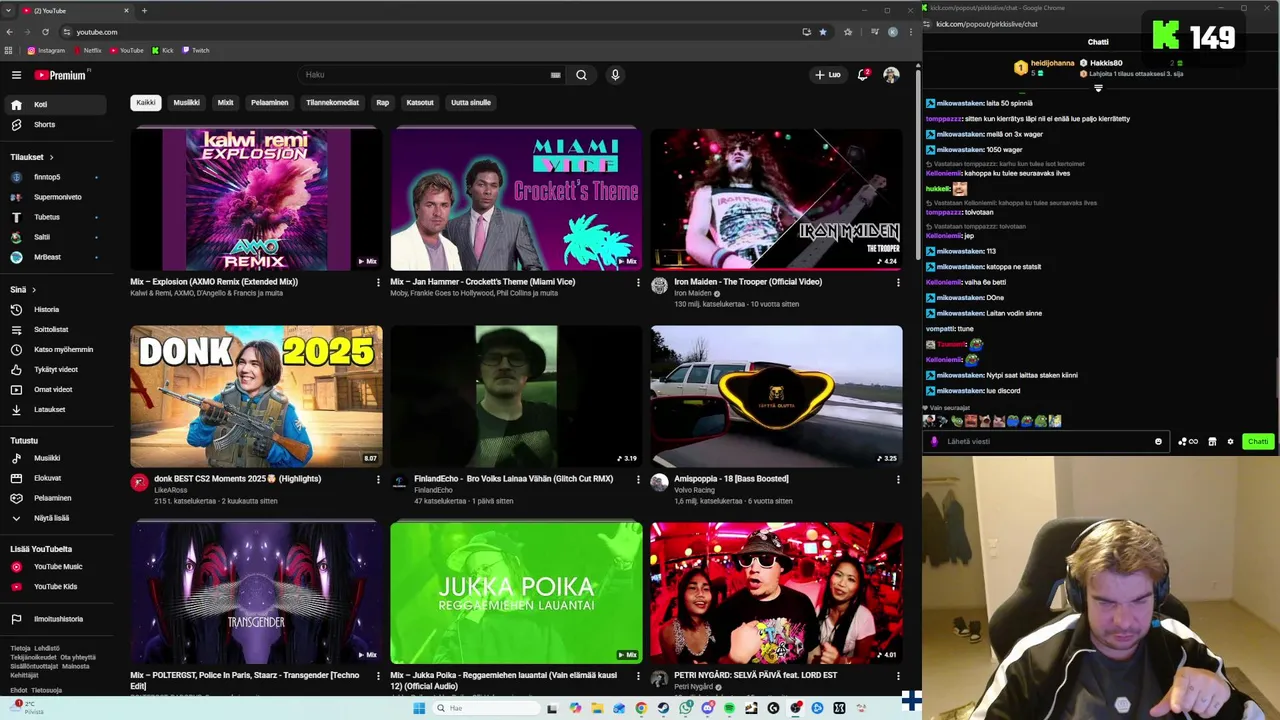Viewport: 1280px width, 720px height.
Task: Open YouTube Music in the sidebar
Action: pos(56,567)
